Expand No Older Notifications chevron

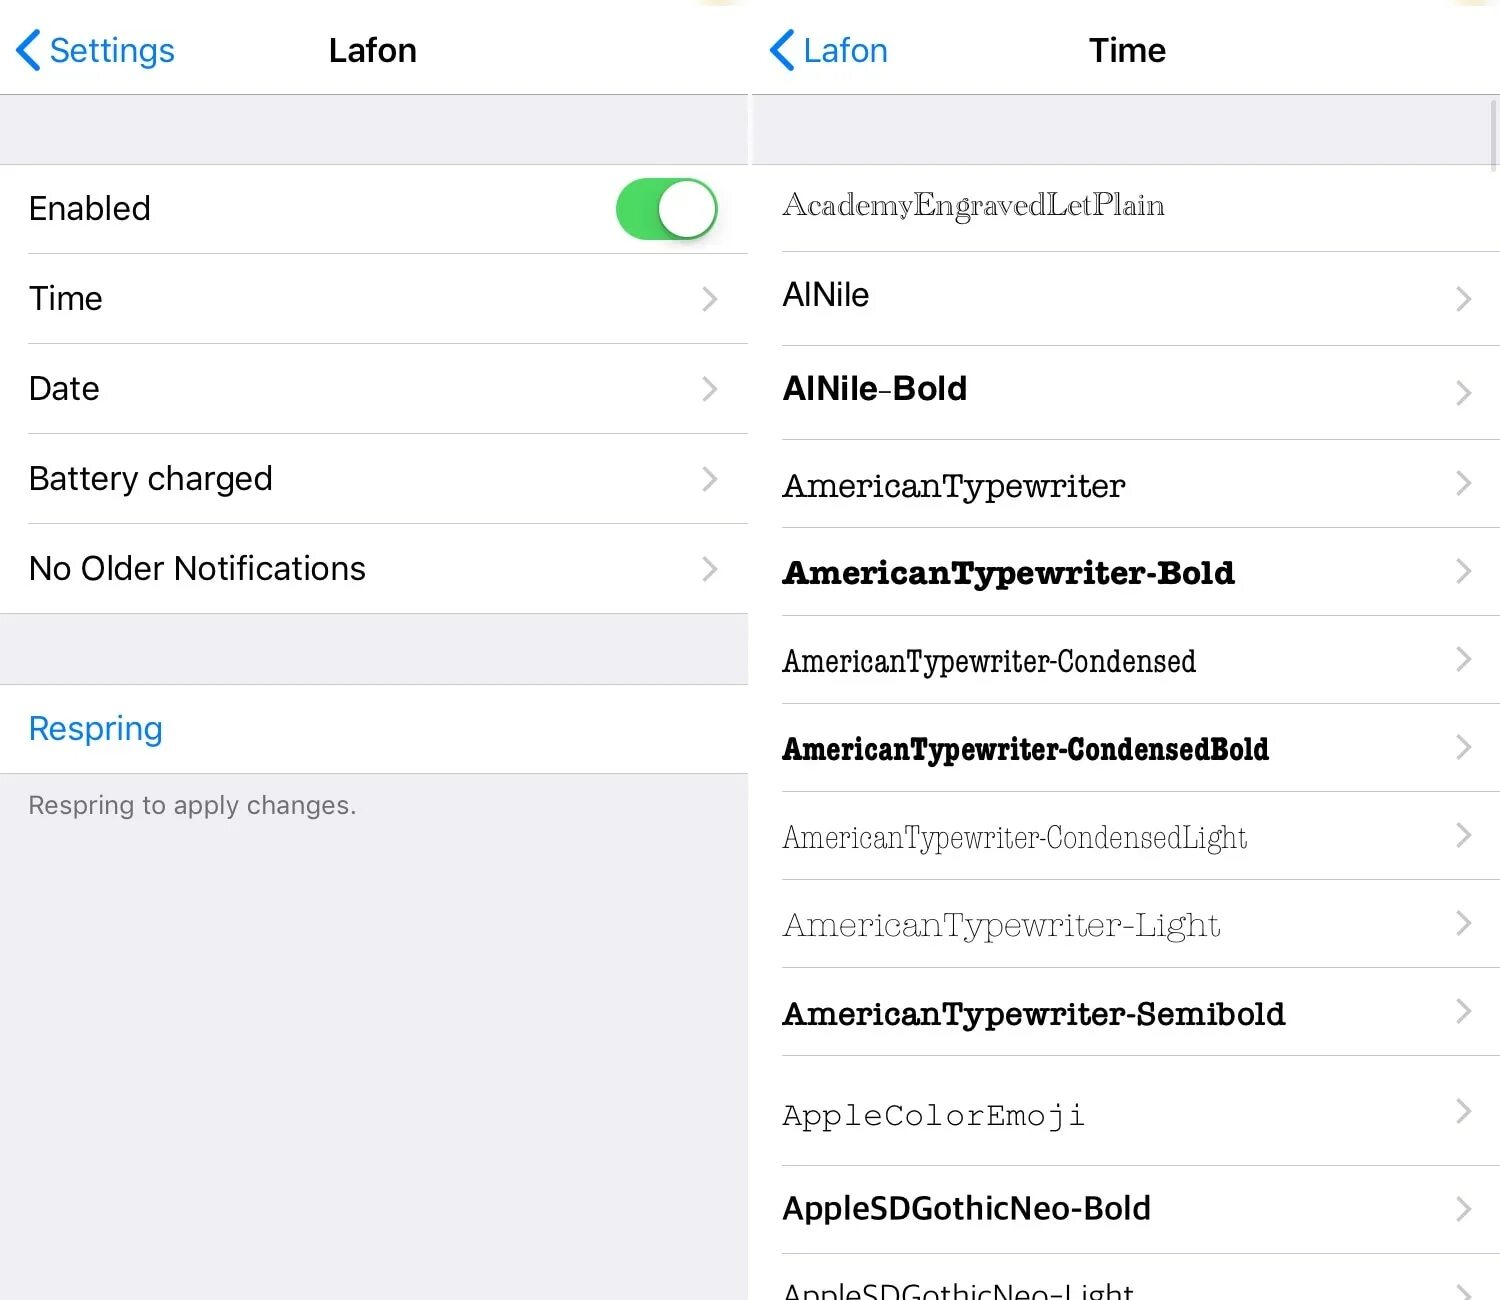point(709,569)
